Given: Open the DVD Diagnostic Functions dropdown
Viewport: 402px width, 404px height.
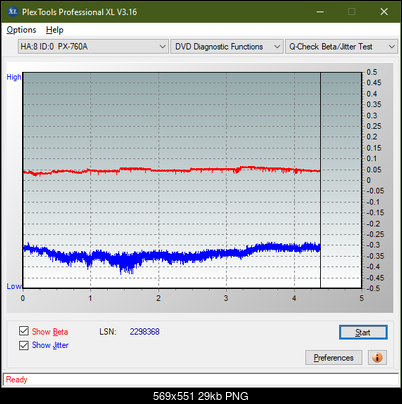Looking at the screenshot, I should (x=227, y=46).
